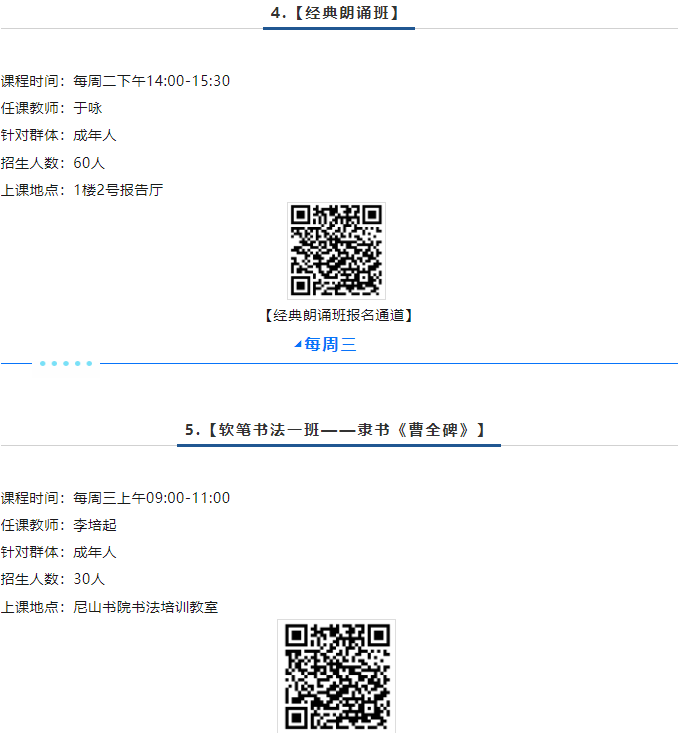This screenshot has height=733, width=684.
Task: Click 成年人 under 任课教师：于咏
Action: click(x=95, y=135)
